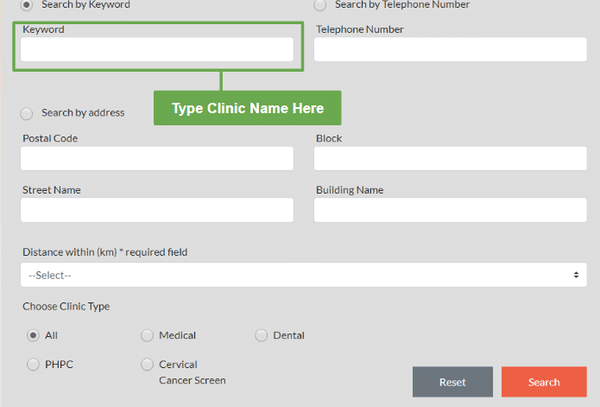The height and width of the screenshot is (407, 600).
Task: Choose Cervical Cancer Screen clinic type
Action: click(x=147, y=364)
